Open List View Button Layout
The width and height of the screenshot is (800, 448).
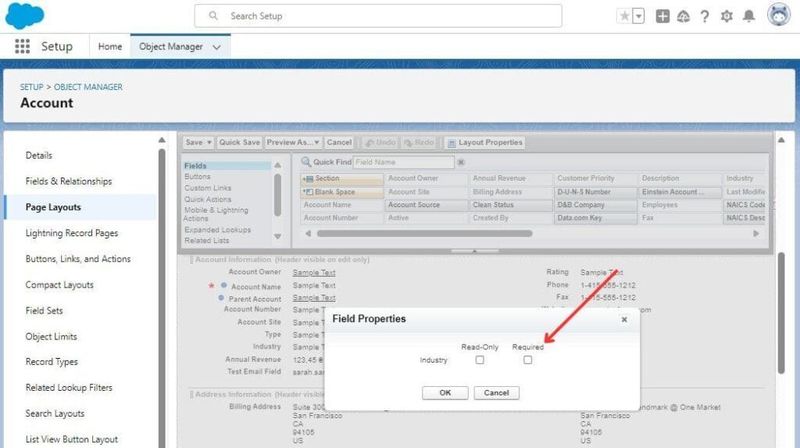71,439
